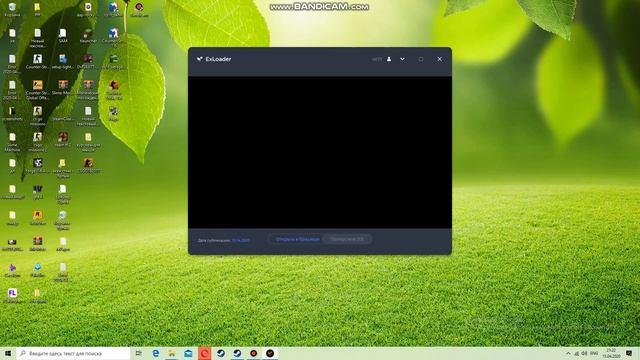Open the clock and date flyout
Viewport: 640px width, 360px height.
[611, 353]
